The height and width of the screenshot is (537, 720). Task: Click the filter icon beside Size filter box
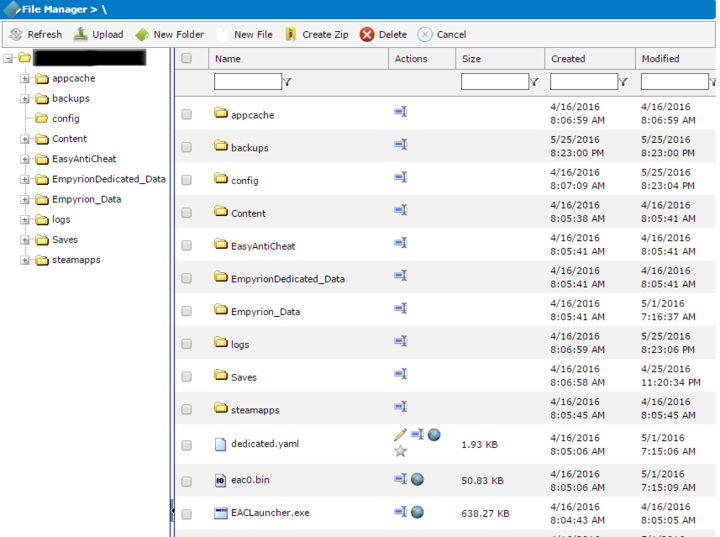[x=534, y=82]
